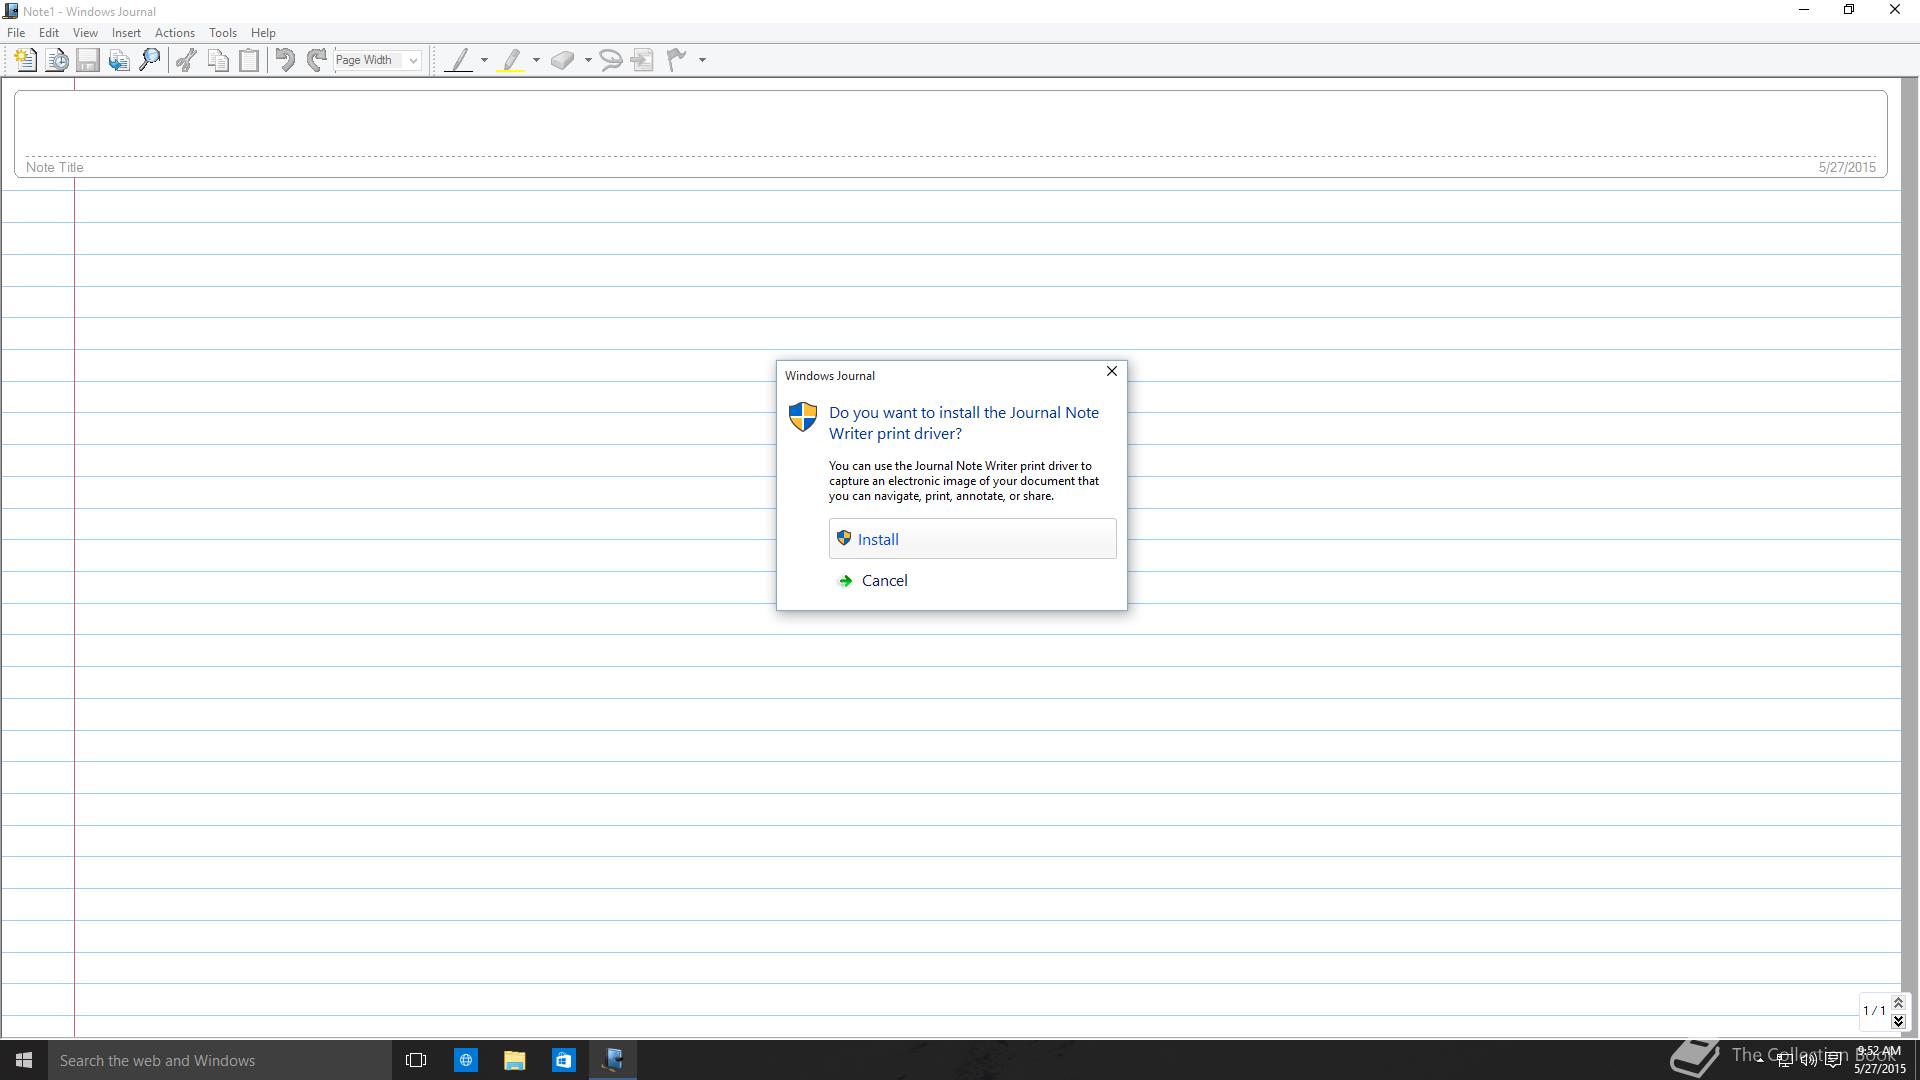Click the Insert/Remove Space tool
This screenshot has height=1080, width=1920.
point(643,60)
